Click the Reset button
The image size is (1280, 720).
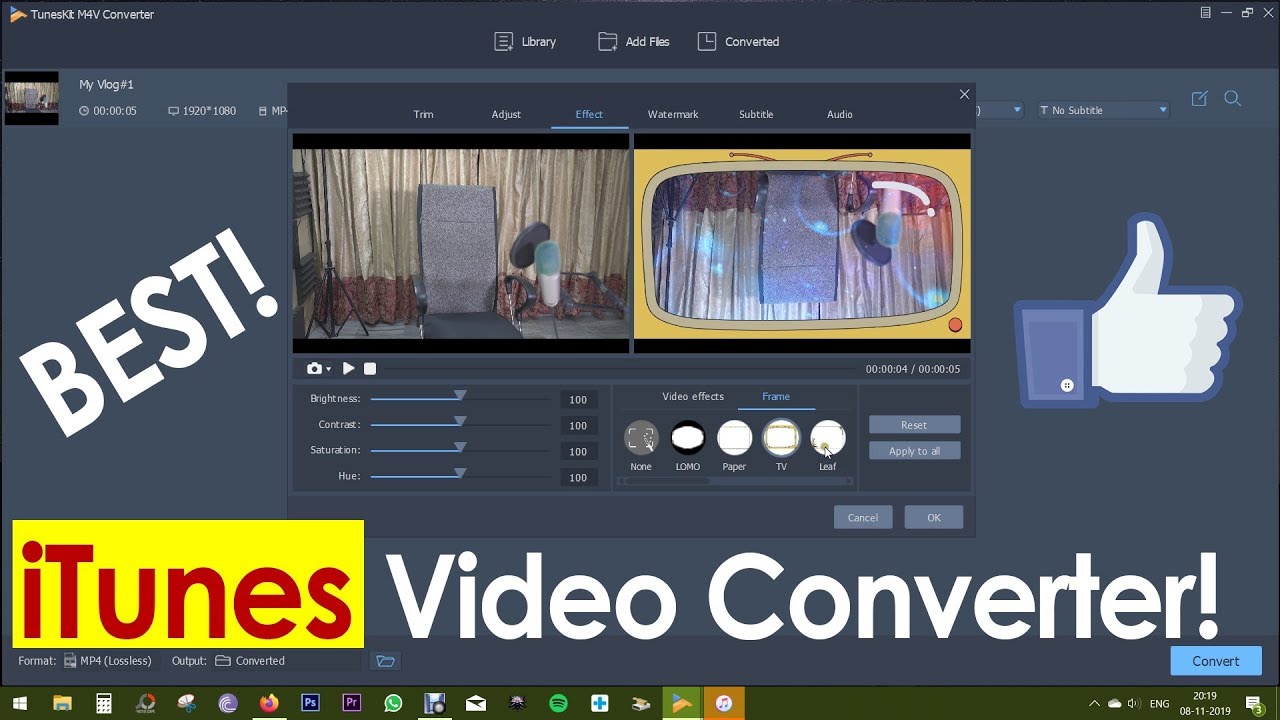click(x=914, y=425)
